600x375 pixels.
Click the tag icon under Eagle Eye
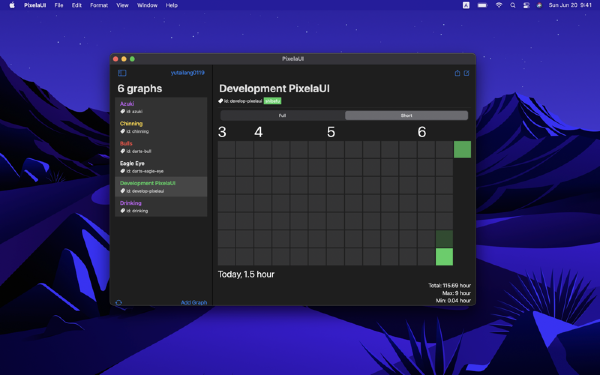[x=123, y=171]
